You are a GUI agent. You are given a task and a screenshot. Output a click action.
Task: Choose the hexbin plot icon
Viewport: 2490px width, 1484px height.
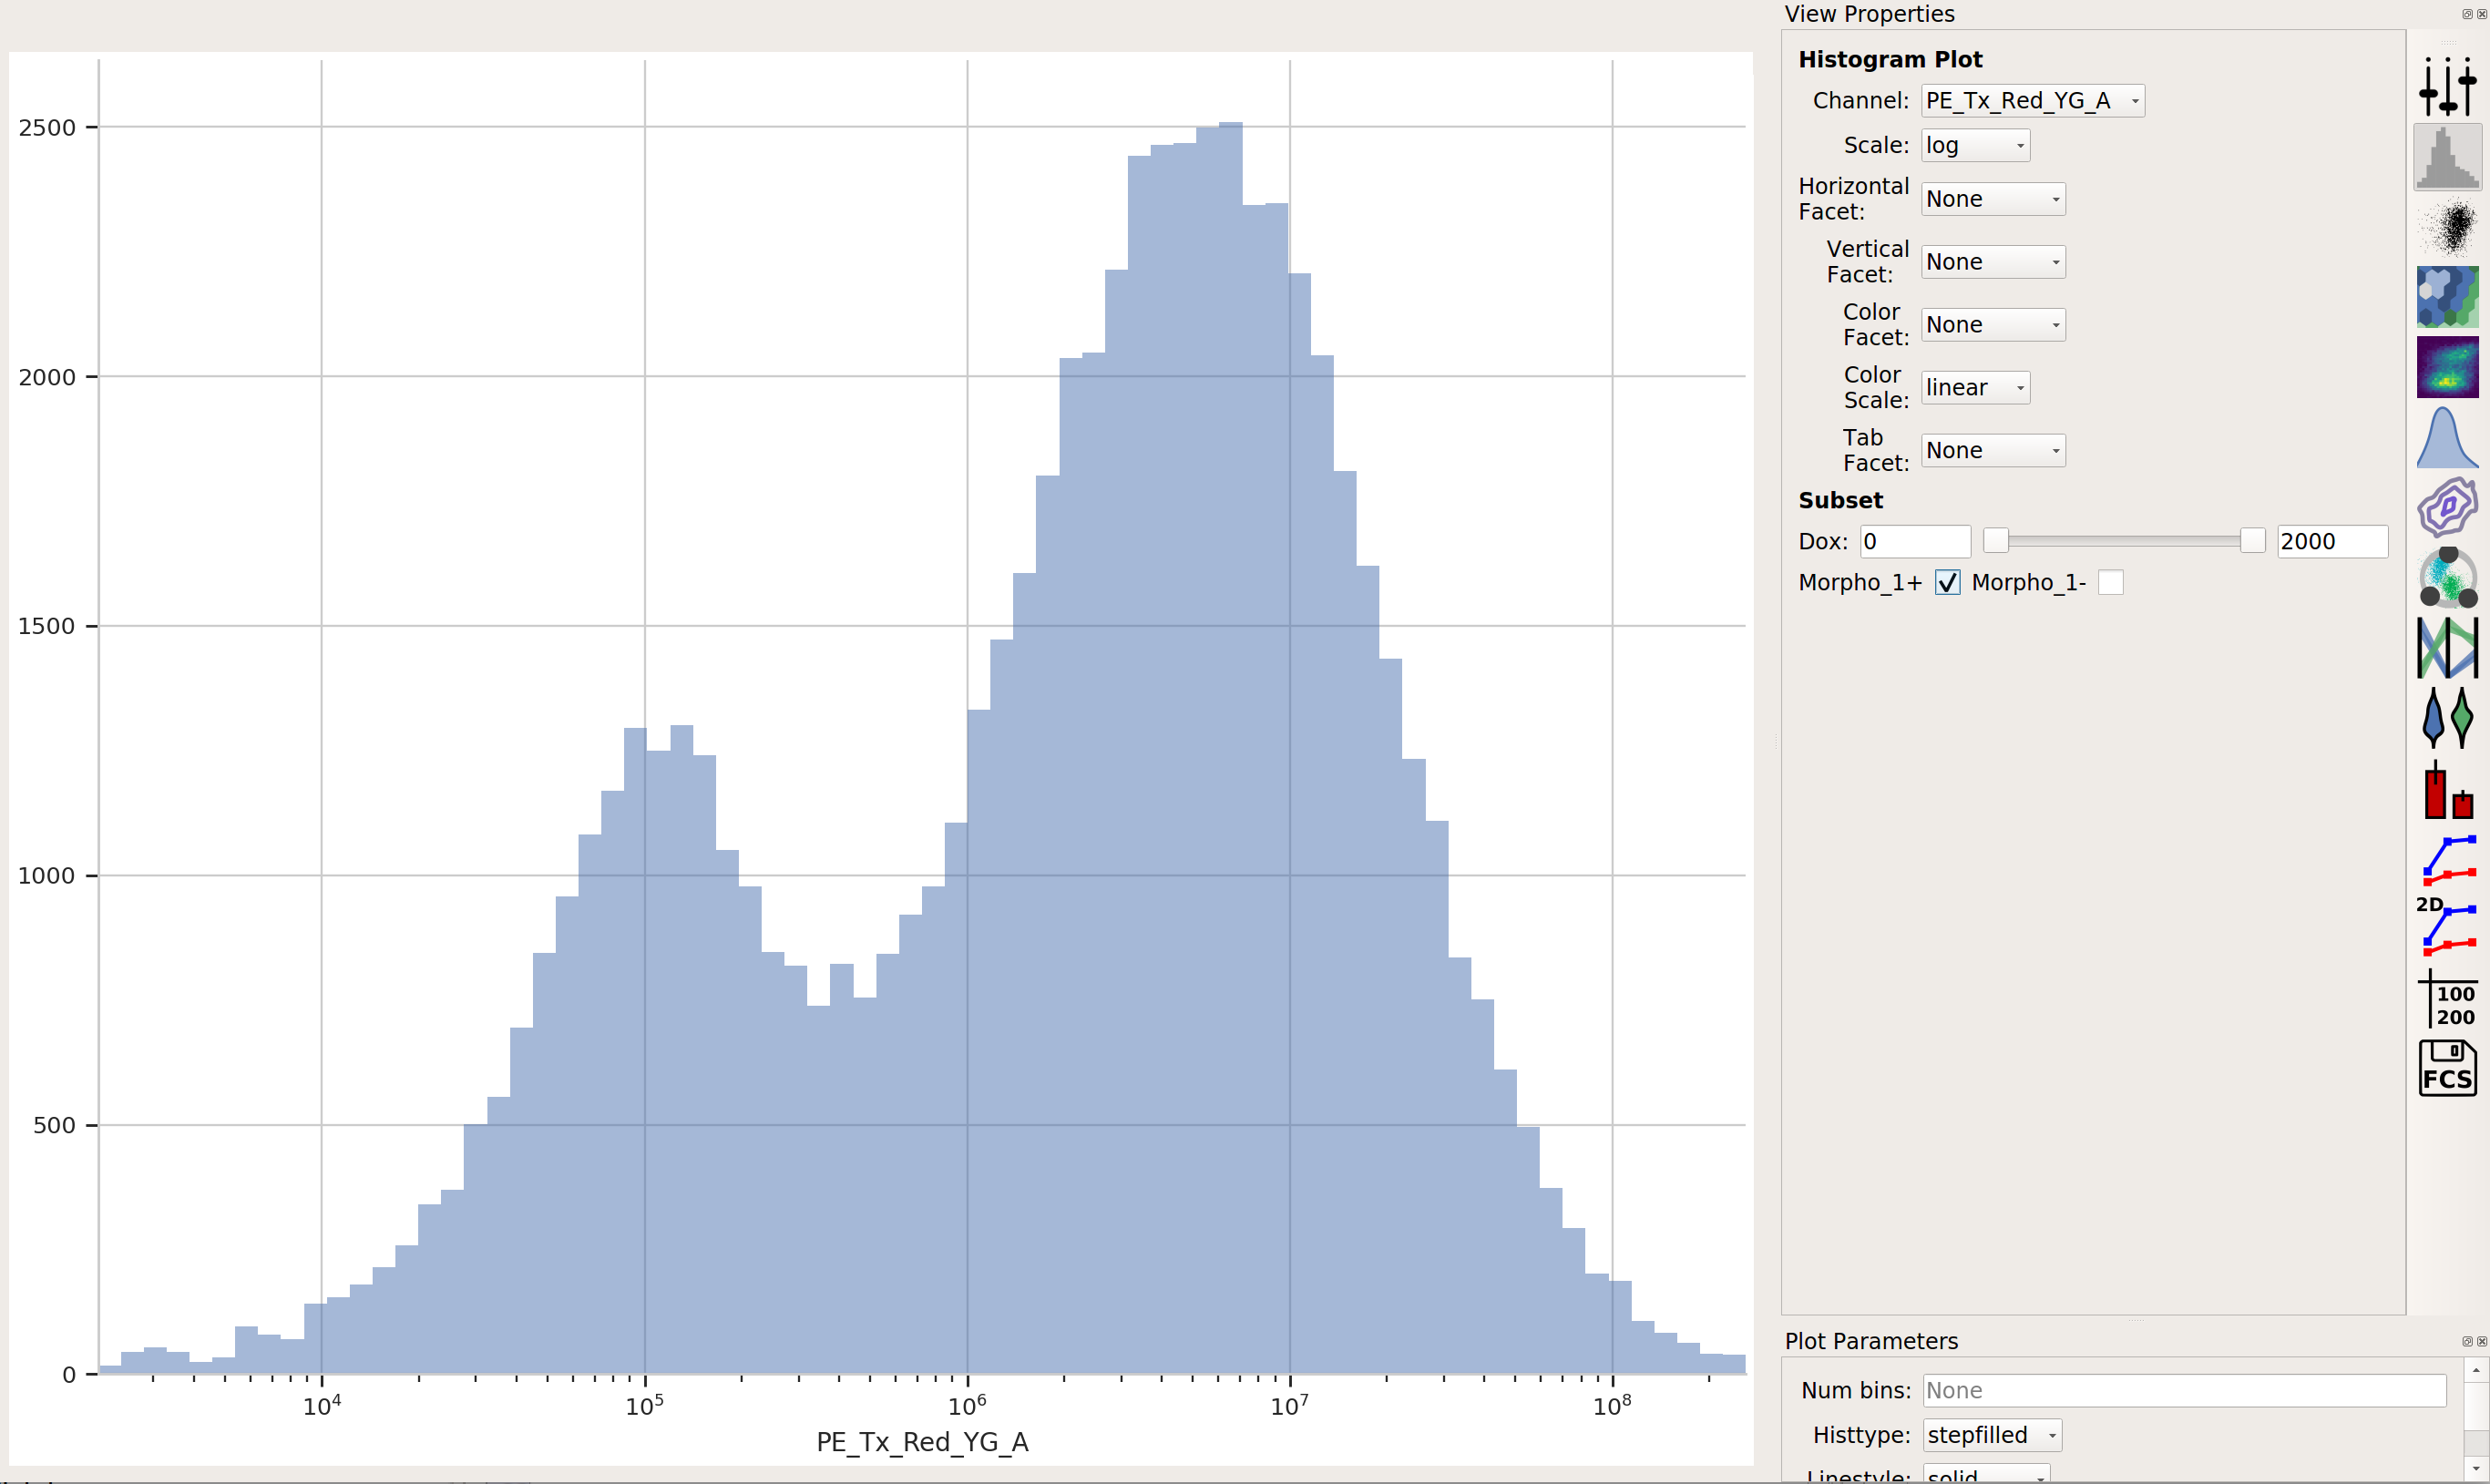[x=2447, y=297]
